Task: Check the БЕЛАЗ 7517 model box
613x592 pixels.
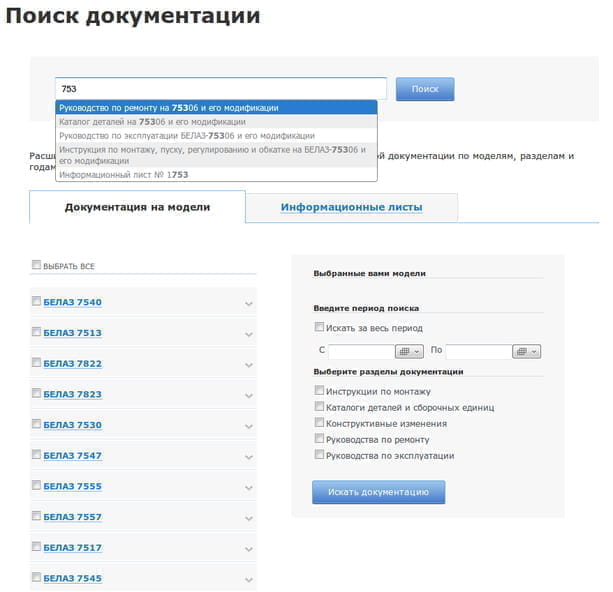Action: click(x=36, y=546)
